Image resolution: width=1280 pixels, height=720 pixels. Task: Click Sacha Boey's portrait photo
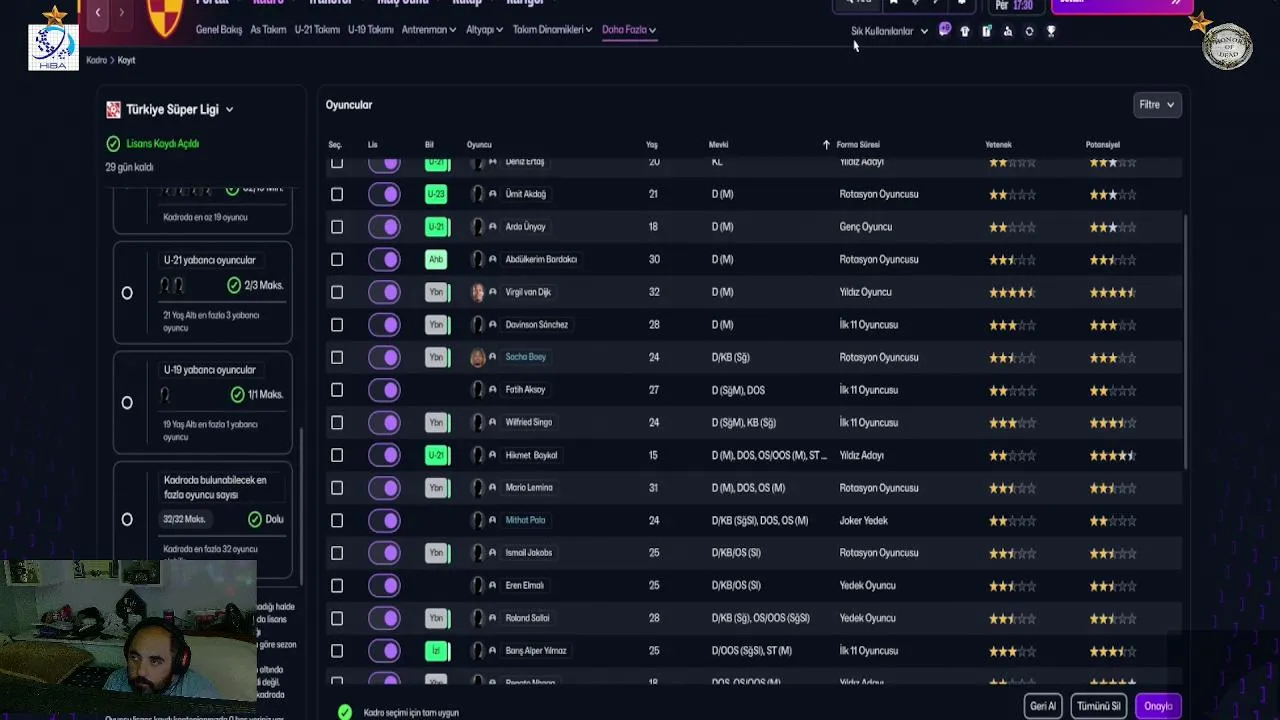tap(477, 357)
